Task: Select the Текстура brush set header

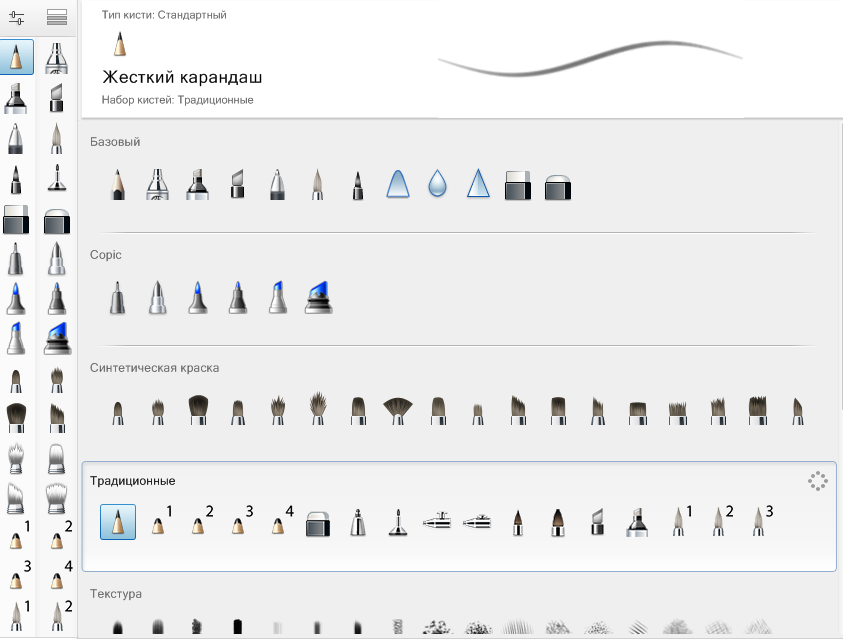Action: coord(116,594)
